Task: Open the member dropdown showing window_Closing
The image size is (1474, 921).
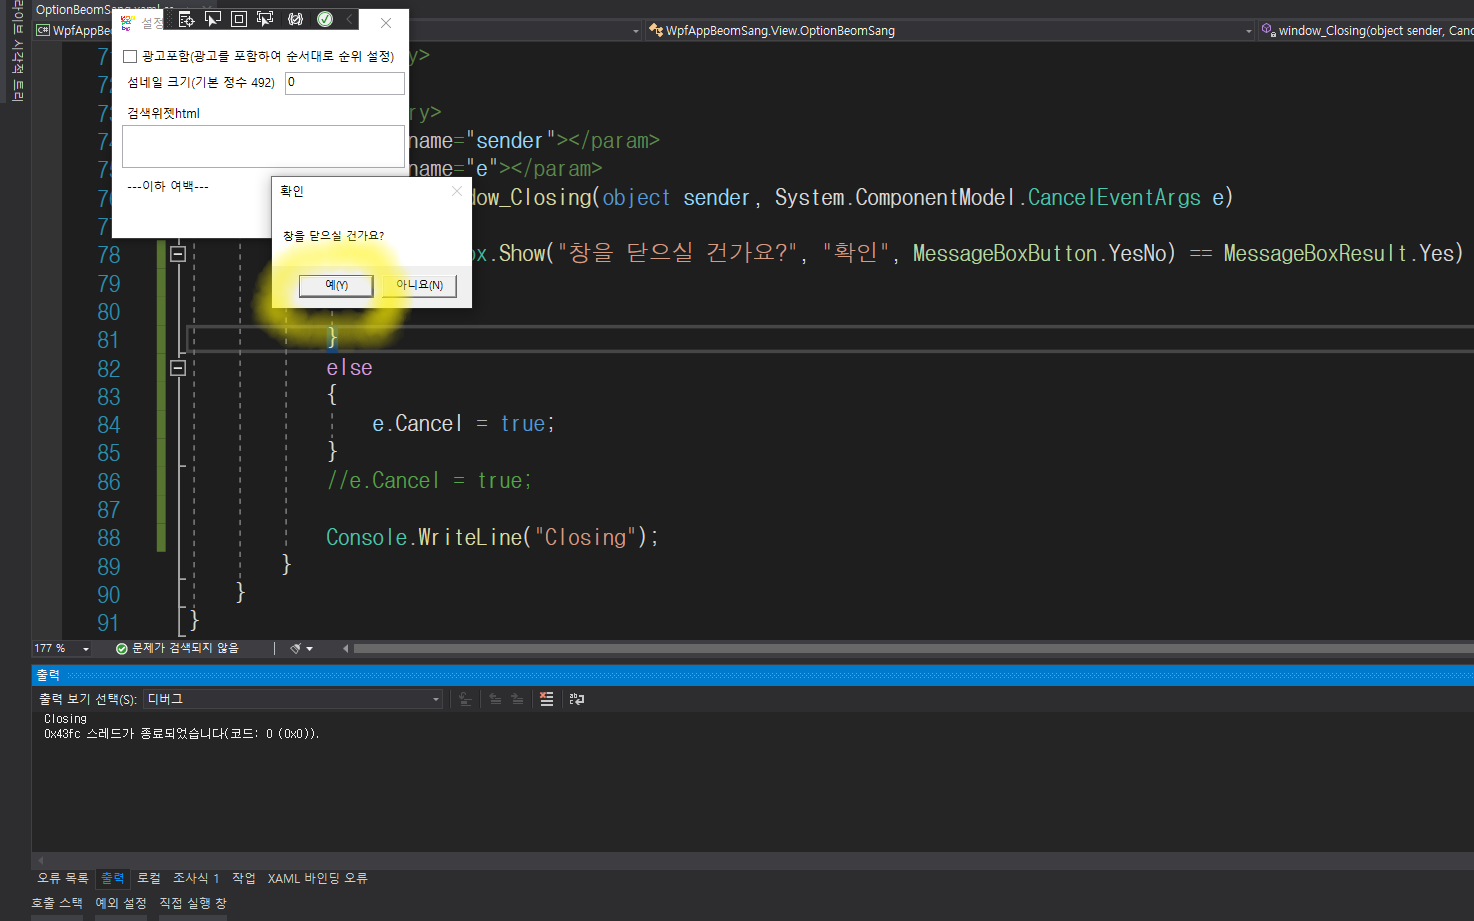Action: 1366,31
